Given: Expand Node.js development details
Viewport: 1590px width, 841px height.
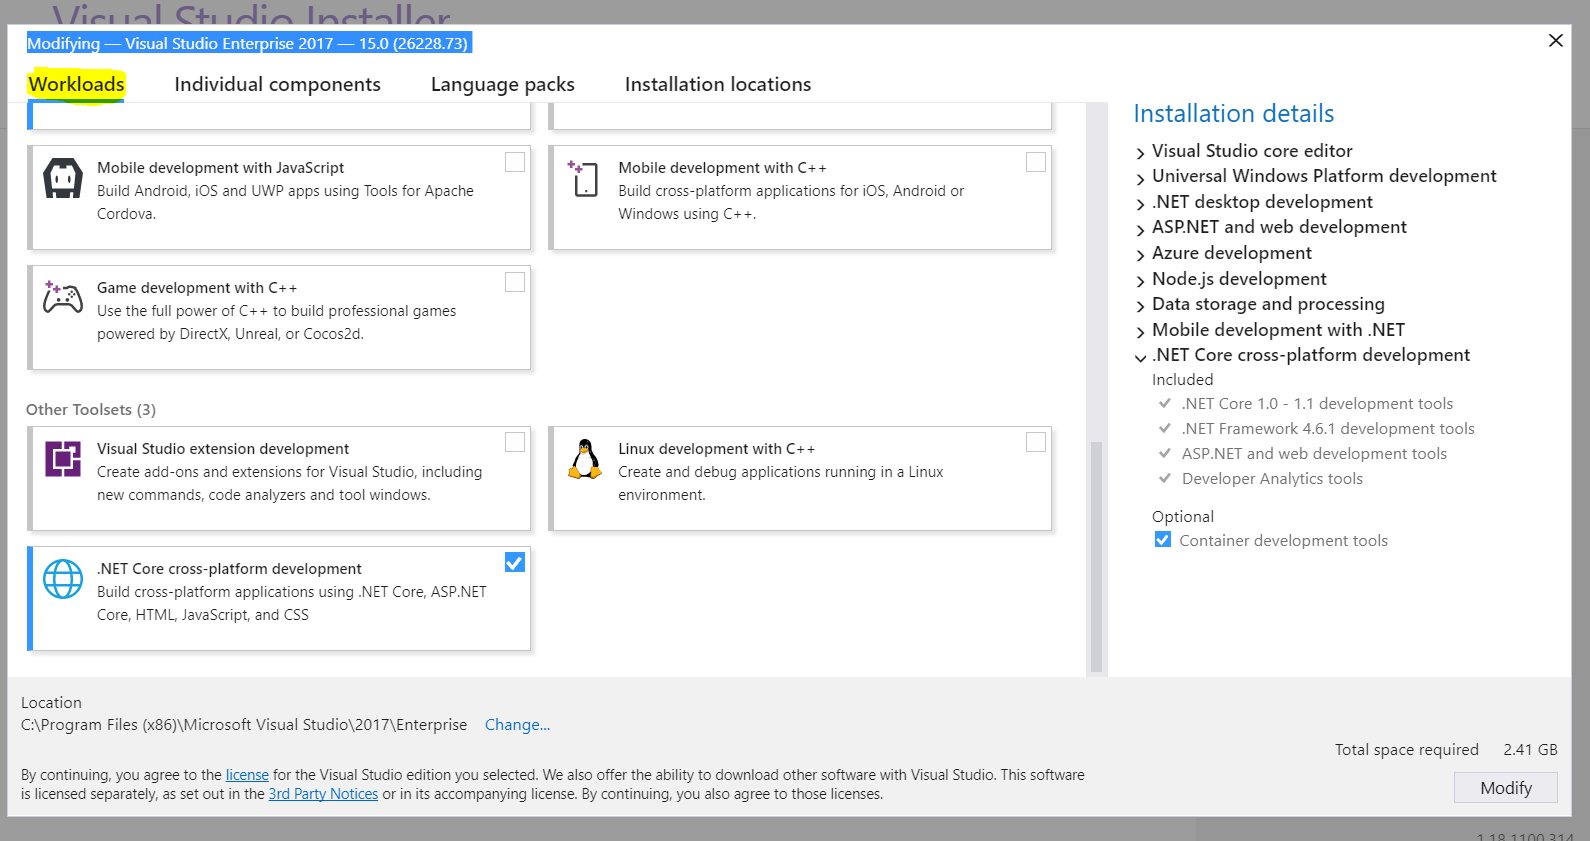Looking at the screenshot, I should (x=1140, y=281).
